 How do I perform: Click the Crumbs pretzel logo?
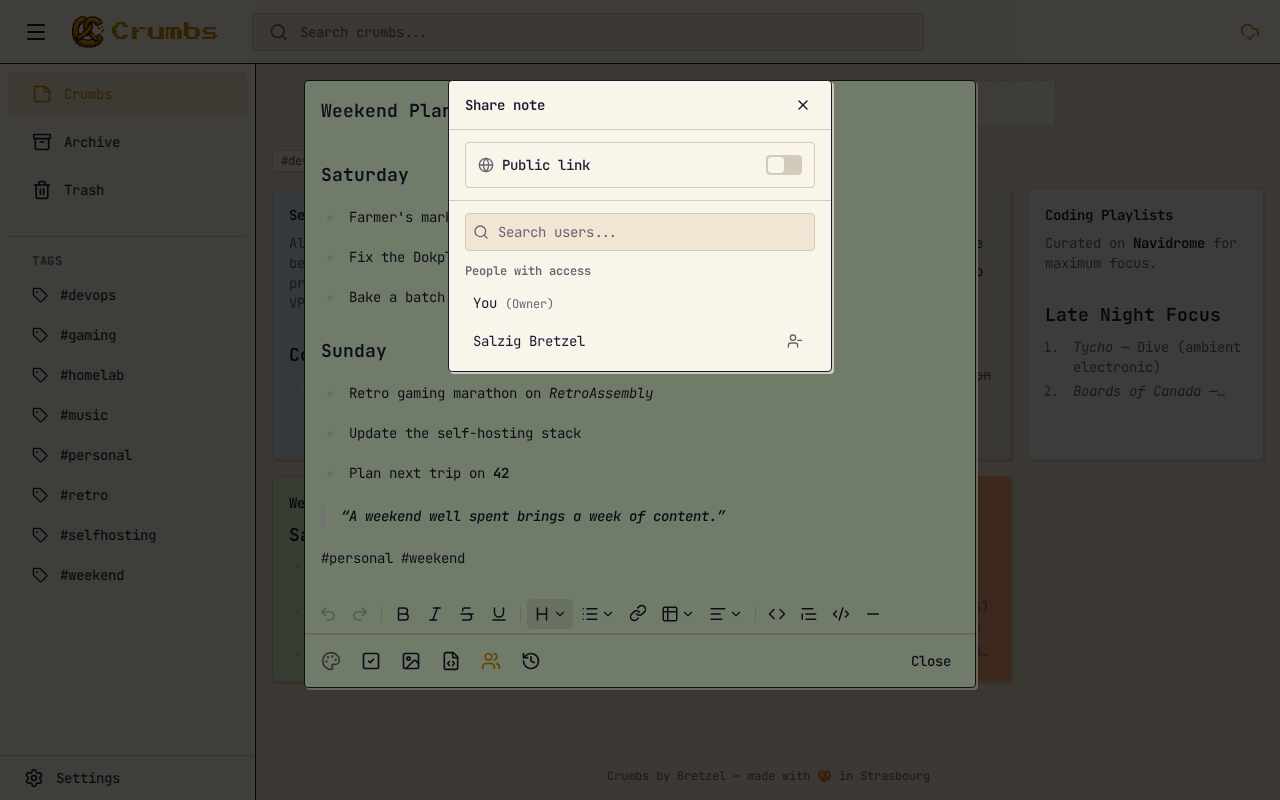[x=88, y=32]
